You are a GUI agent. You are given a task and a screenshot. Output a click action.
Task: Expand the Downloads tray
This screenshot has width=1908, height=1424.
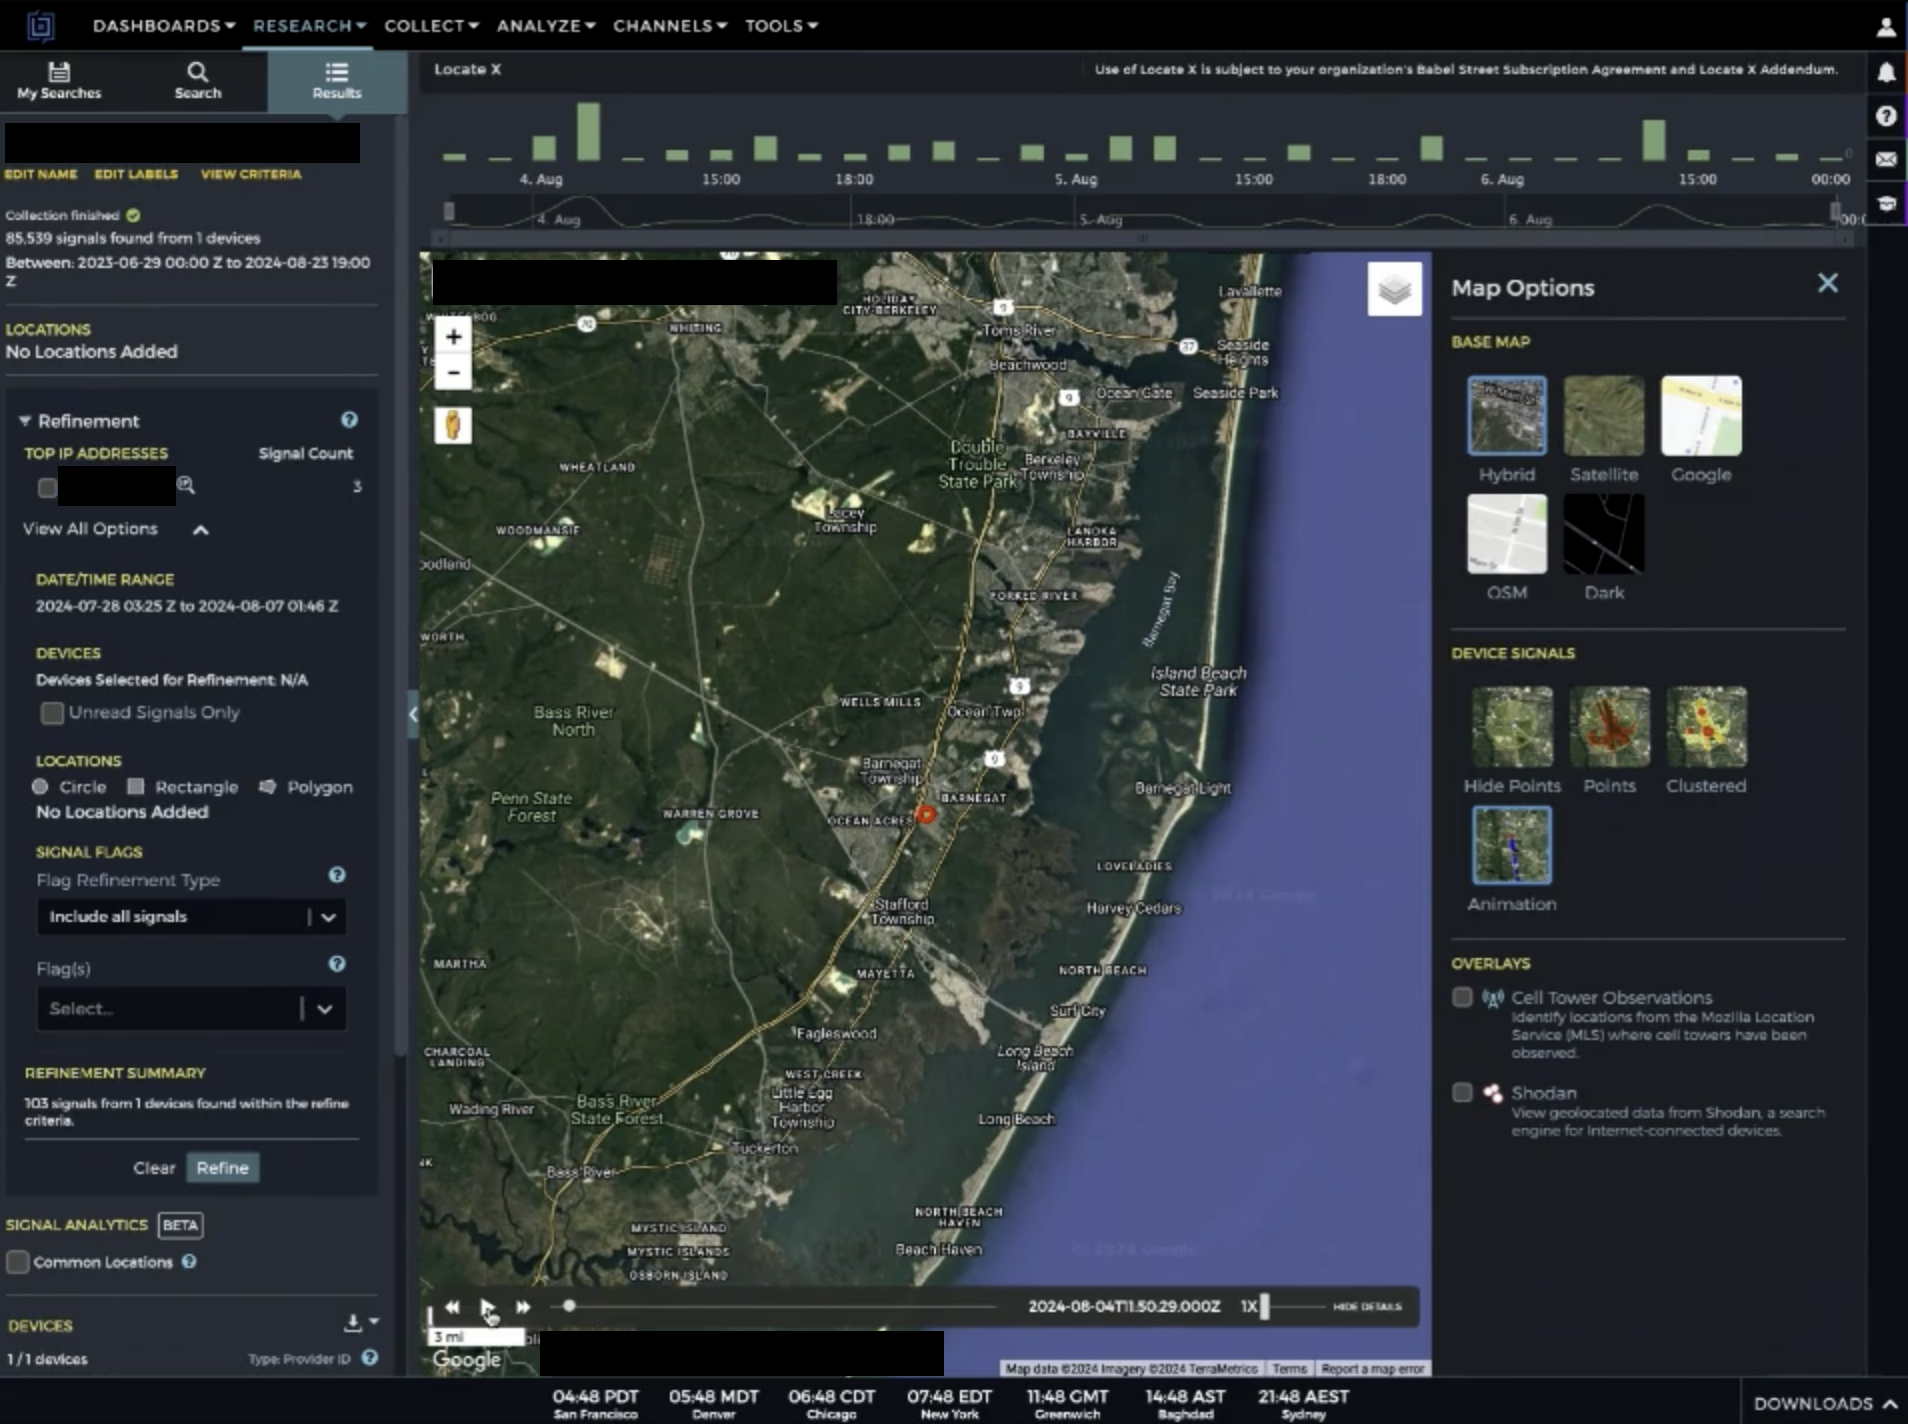[1825, 1403]
